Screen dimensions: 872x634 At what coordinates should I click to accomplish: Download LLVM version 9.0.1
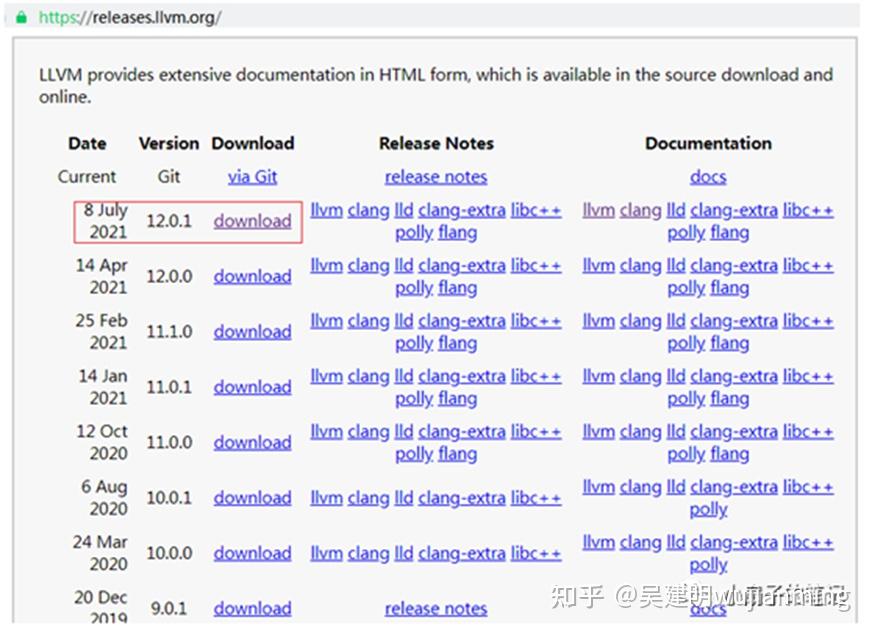pyautogui.click(x=252, y=608)
